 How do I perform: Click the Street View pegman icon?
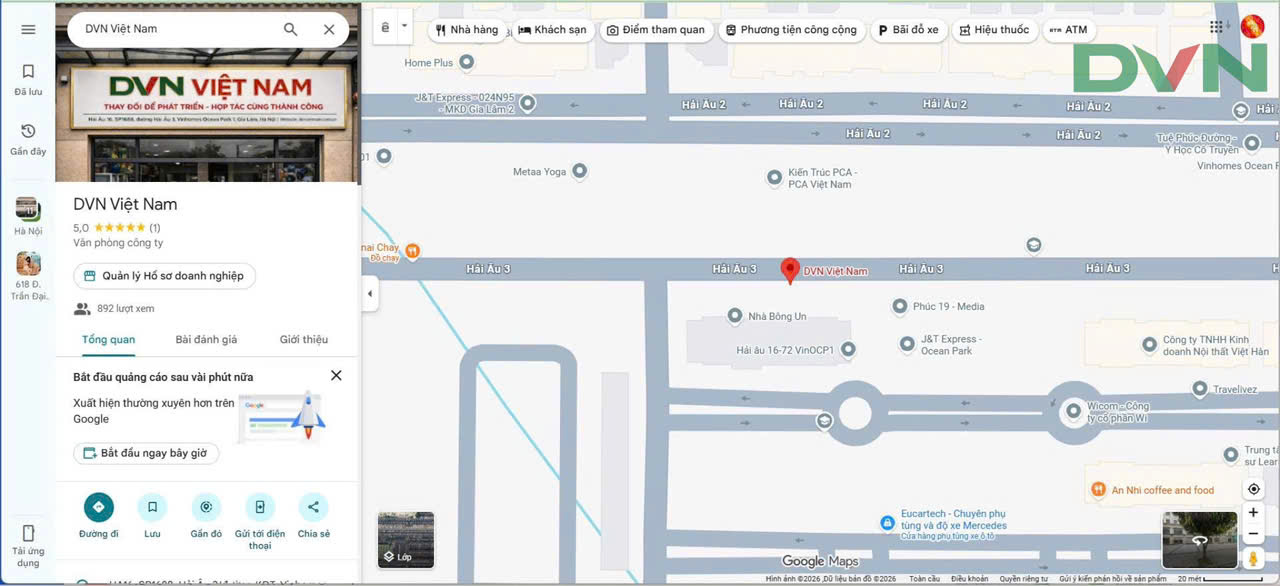click(x=1253, y=558)
